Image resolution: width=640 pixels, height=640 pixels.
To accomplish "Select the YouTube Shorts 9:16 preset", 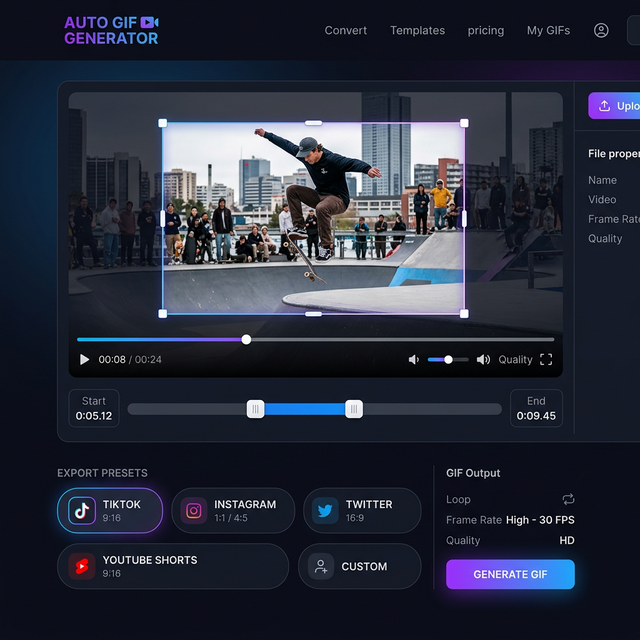I will (173, 566).
